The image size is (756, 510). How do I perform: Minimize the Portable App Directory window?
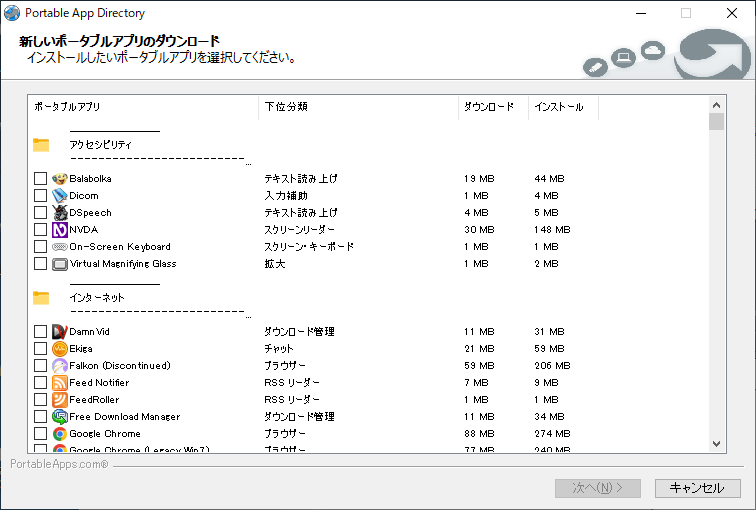click(641, 13)
